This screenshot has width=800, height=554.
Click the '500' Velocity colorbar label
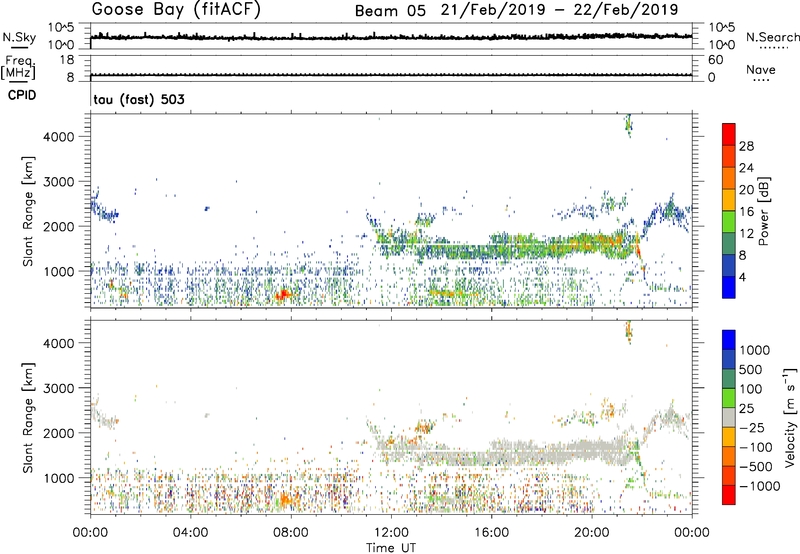pos(753,369)
